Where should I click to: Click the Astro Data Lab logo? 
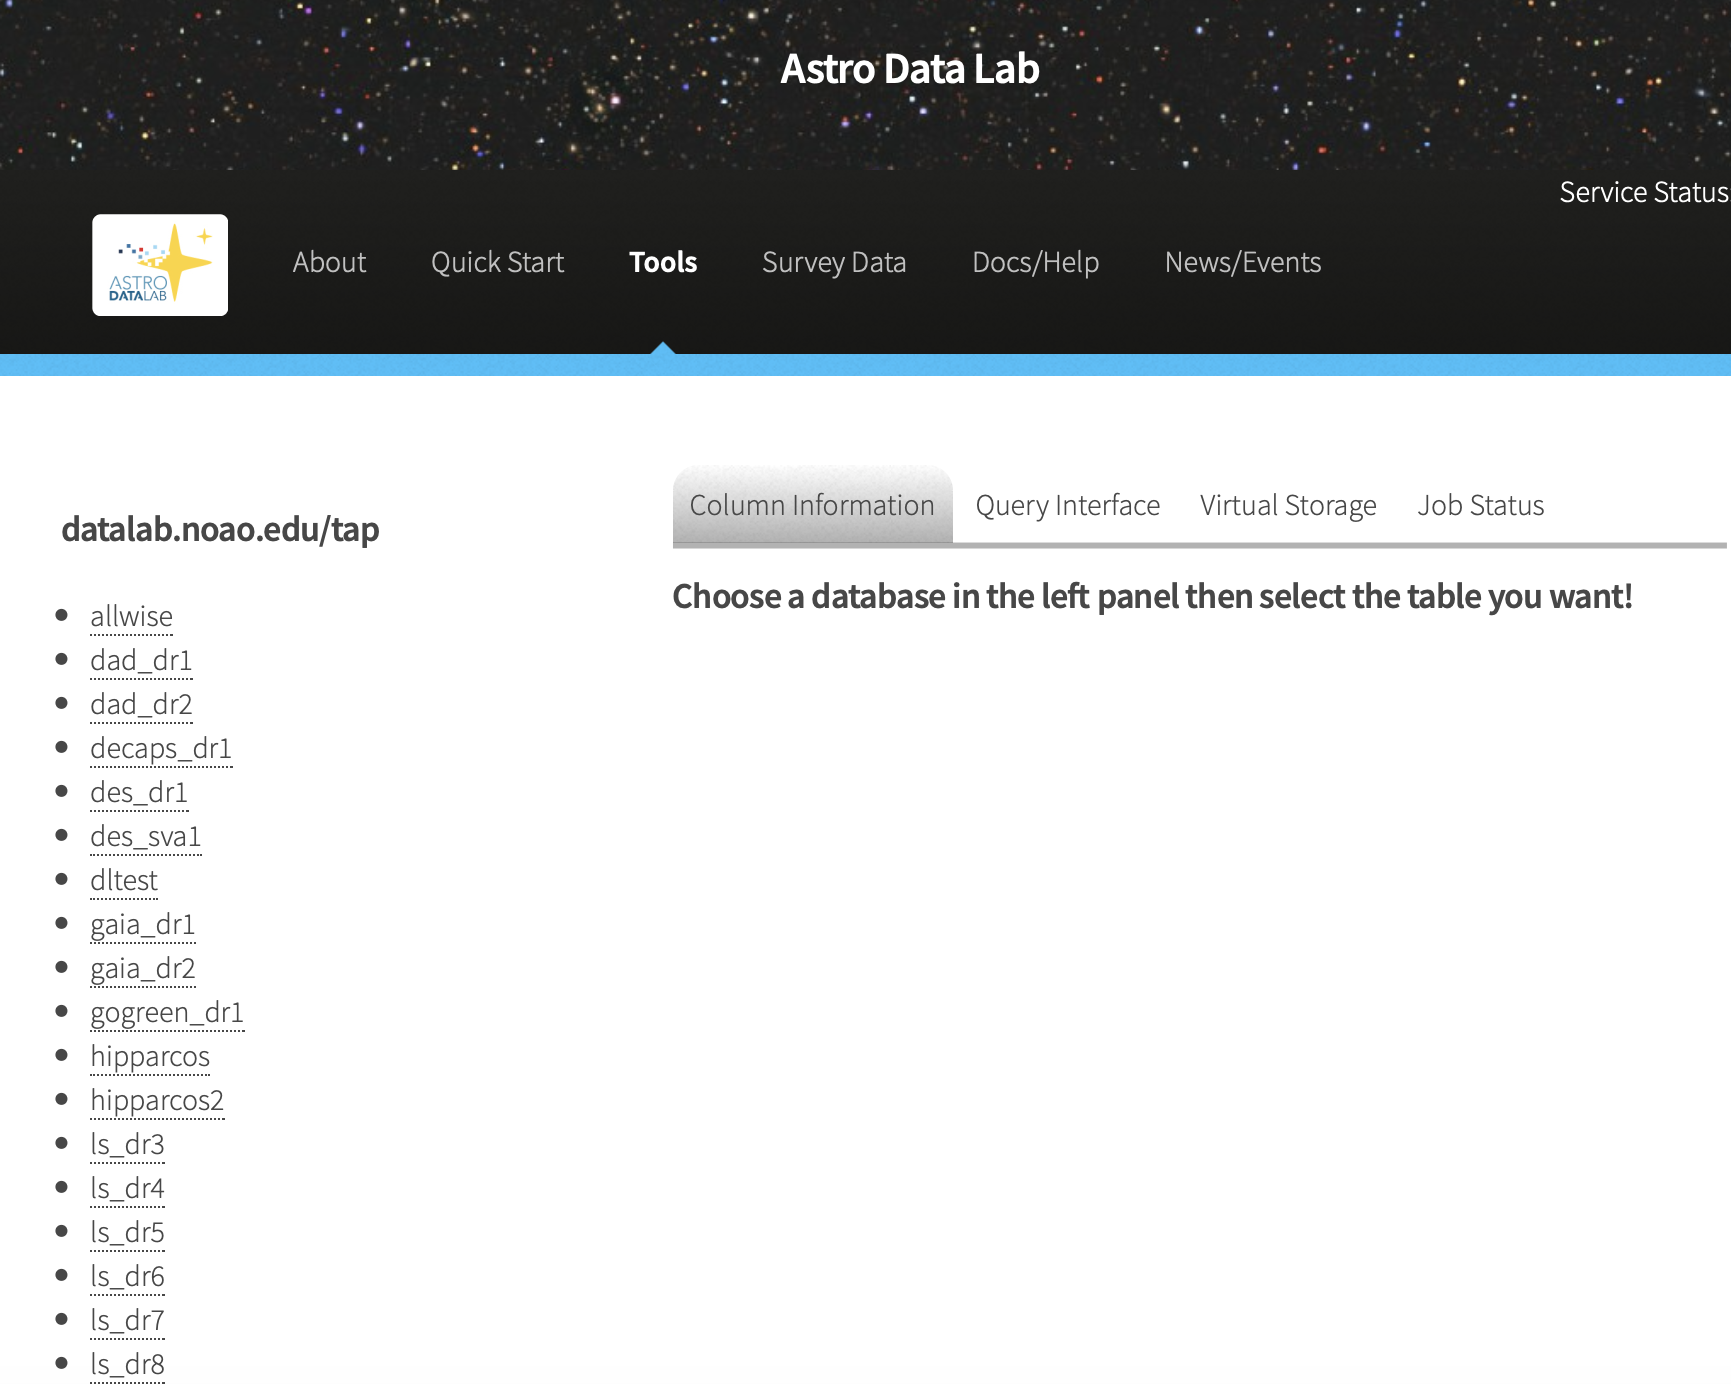tap(160, 265)
